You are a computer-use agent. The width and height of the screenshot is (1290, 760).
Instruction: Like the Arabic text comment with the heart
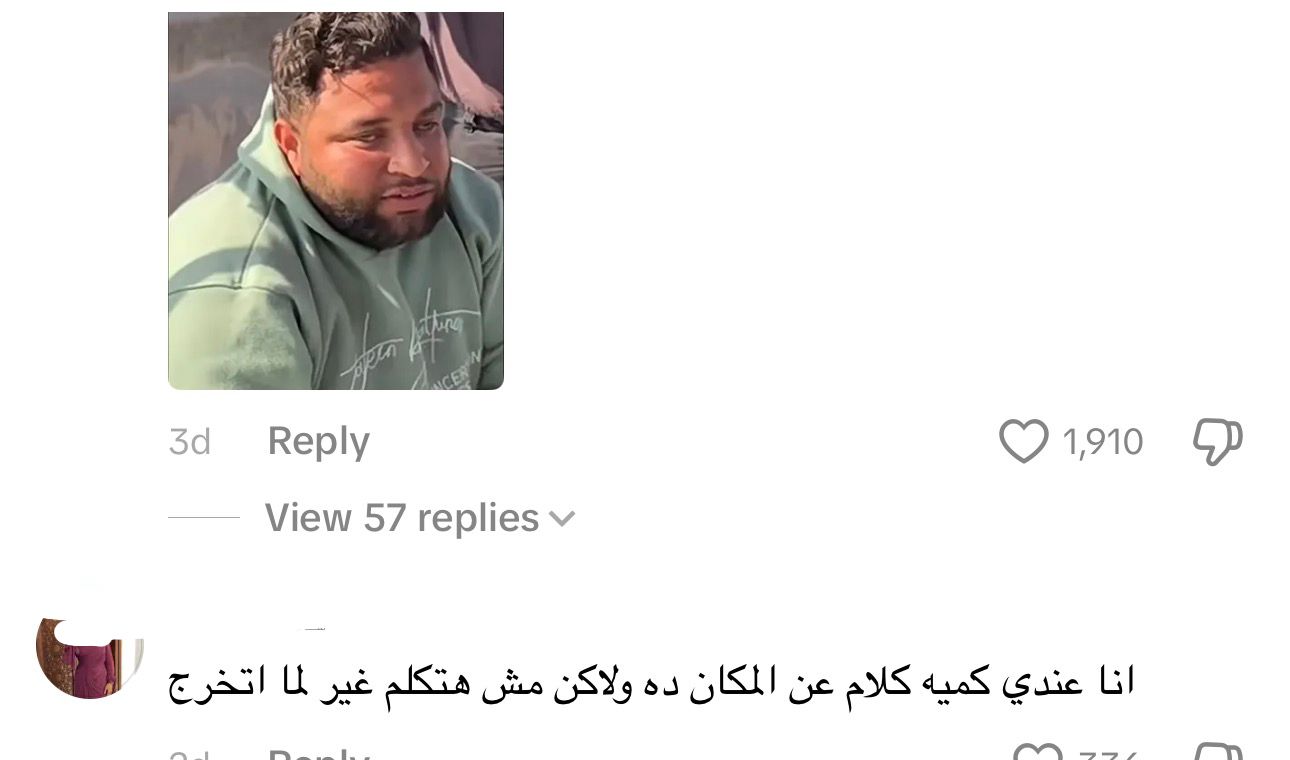(x=1036, y=752)
